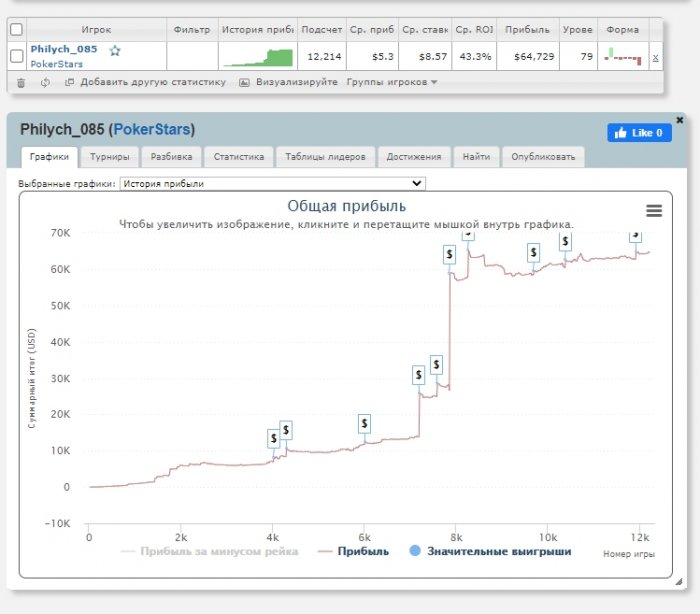Click the $ win flag near game 6k
The width and height of the screenshot is (700, 614).
364,423
